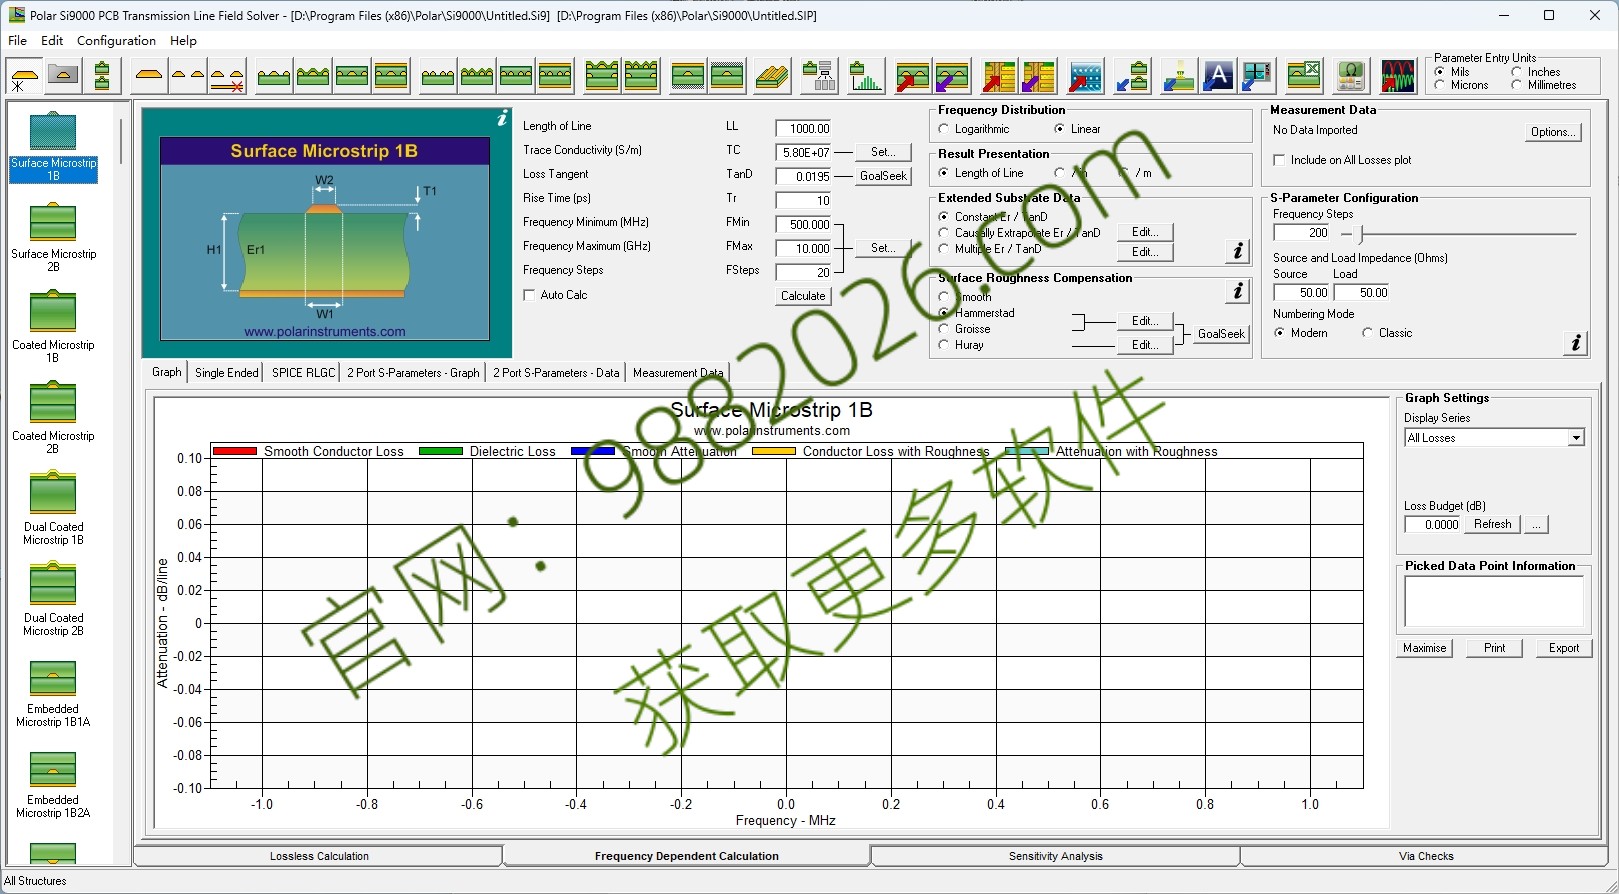This screenshot has height=894, width=1619.
Task: Click the Excel export toolbar icon
Action: 1304,76
